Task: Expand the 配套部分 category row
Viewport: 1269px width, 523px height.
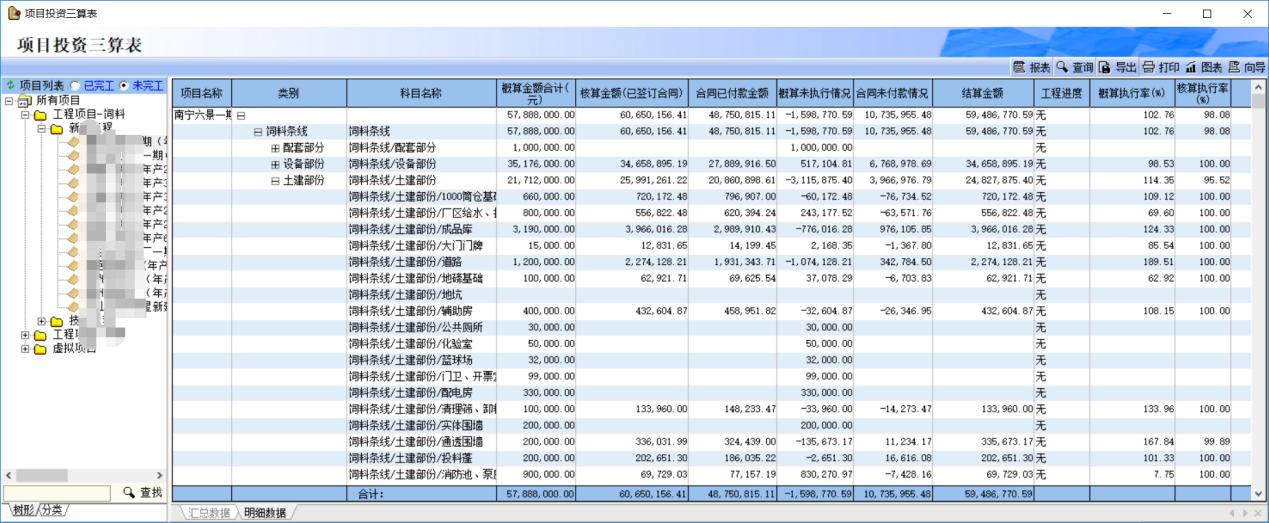Action: [x=274, y=148]
